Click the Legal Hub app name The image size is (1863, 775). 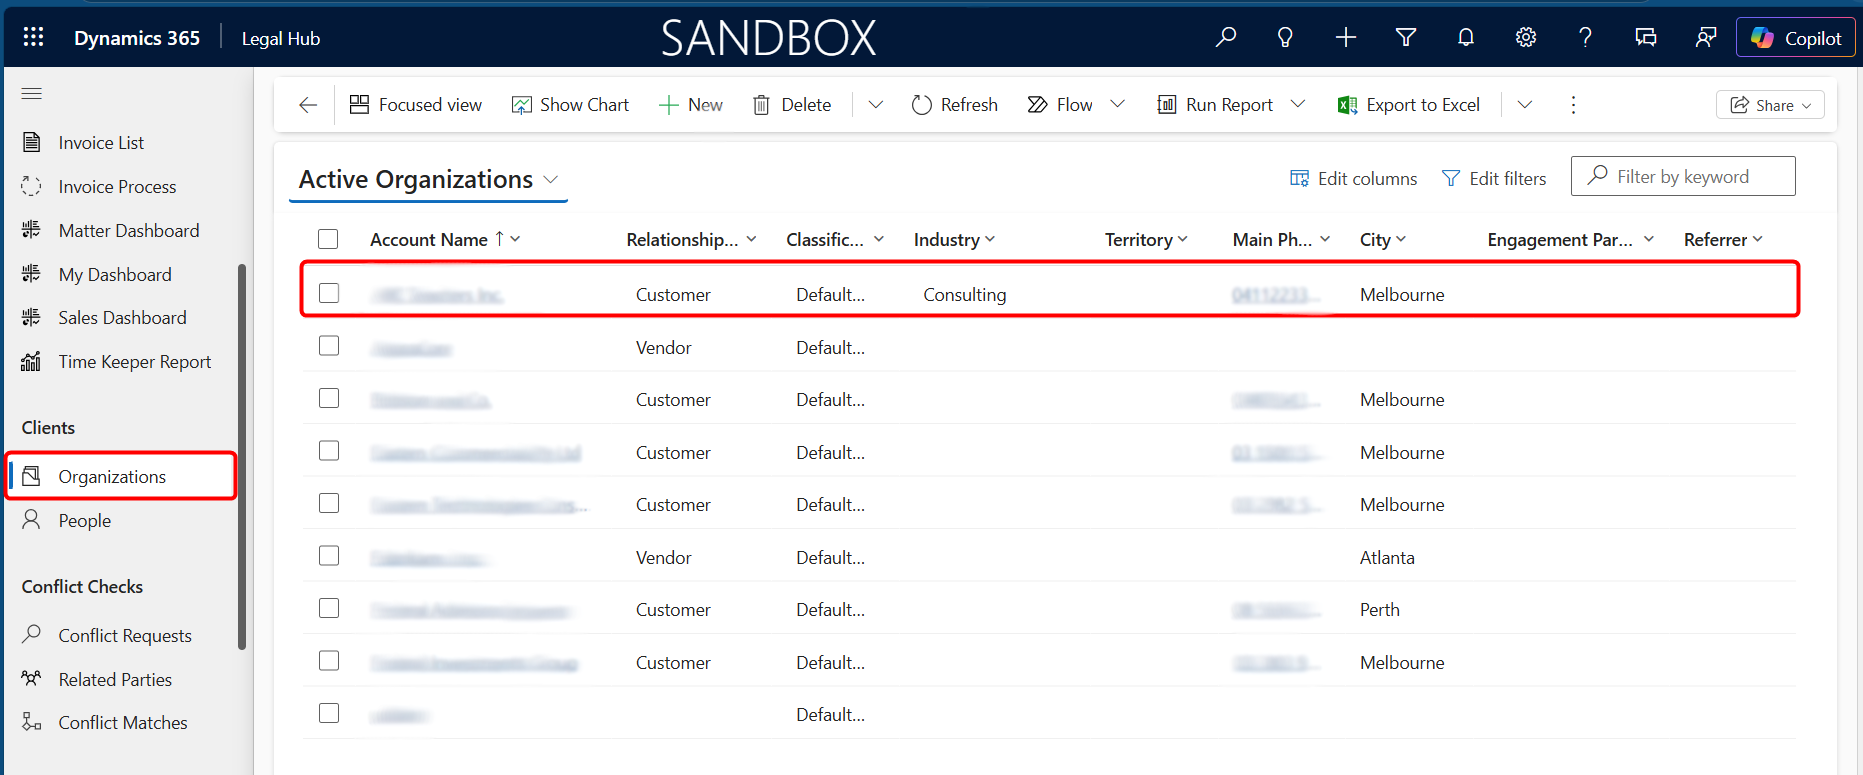(281, 39)
